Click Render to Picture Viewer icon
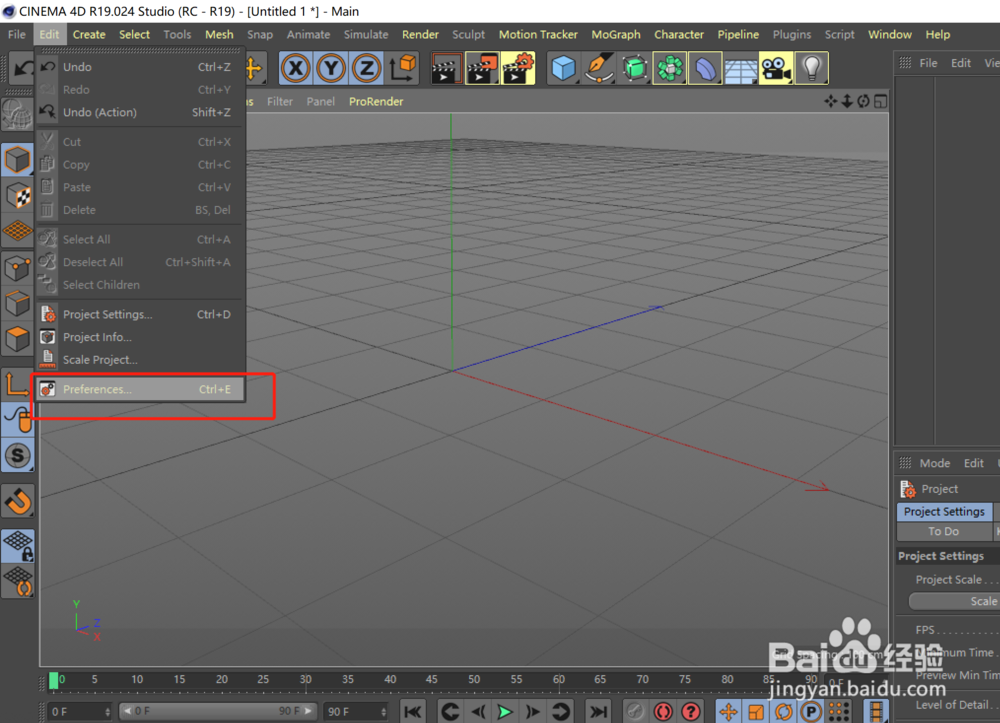1000x723 pixels. 482,68
